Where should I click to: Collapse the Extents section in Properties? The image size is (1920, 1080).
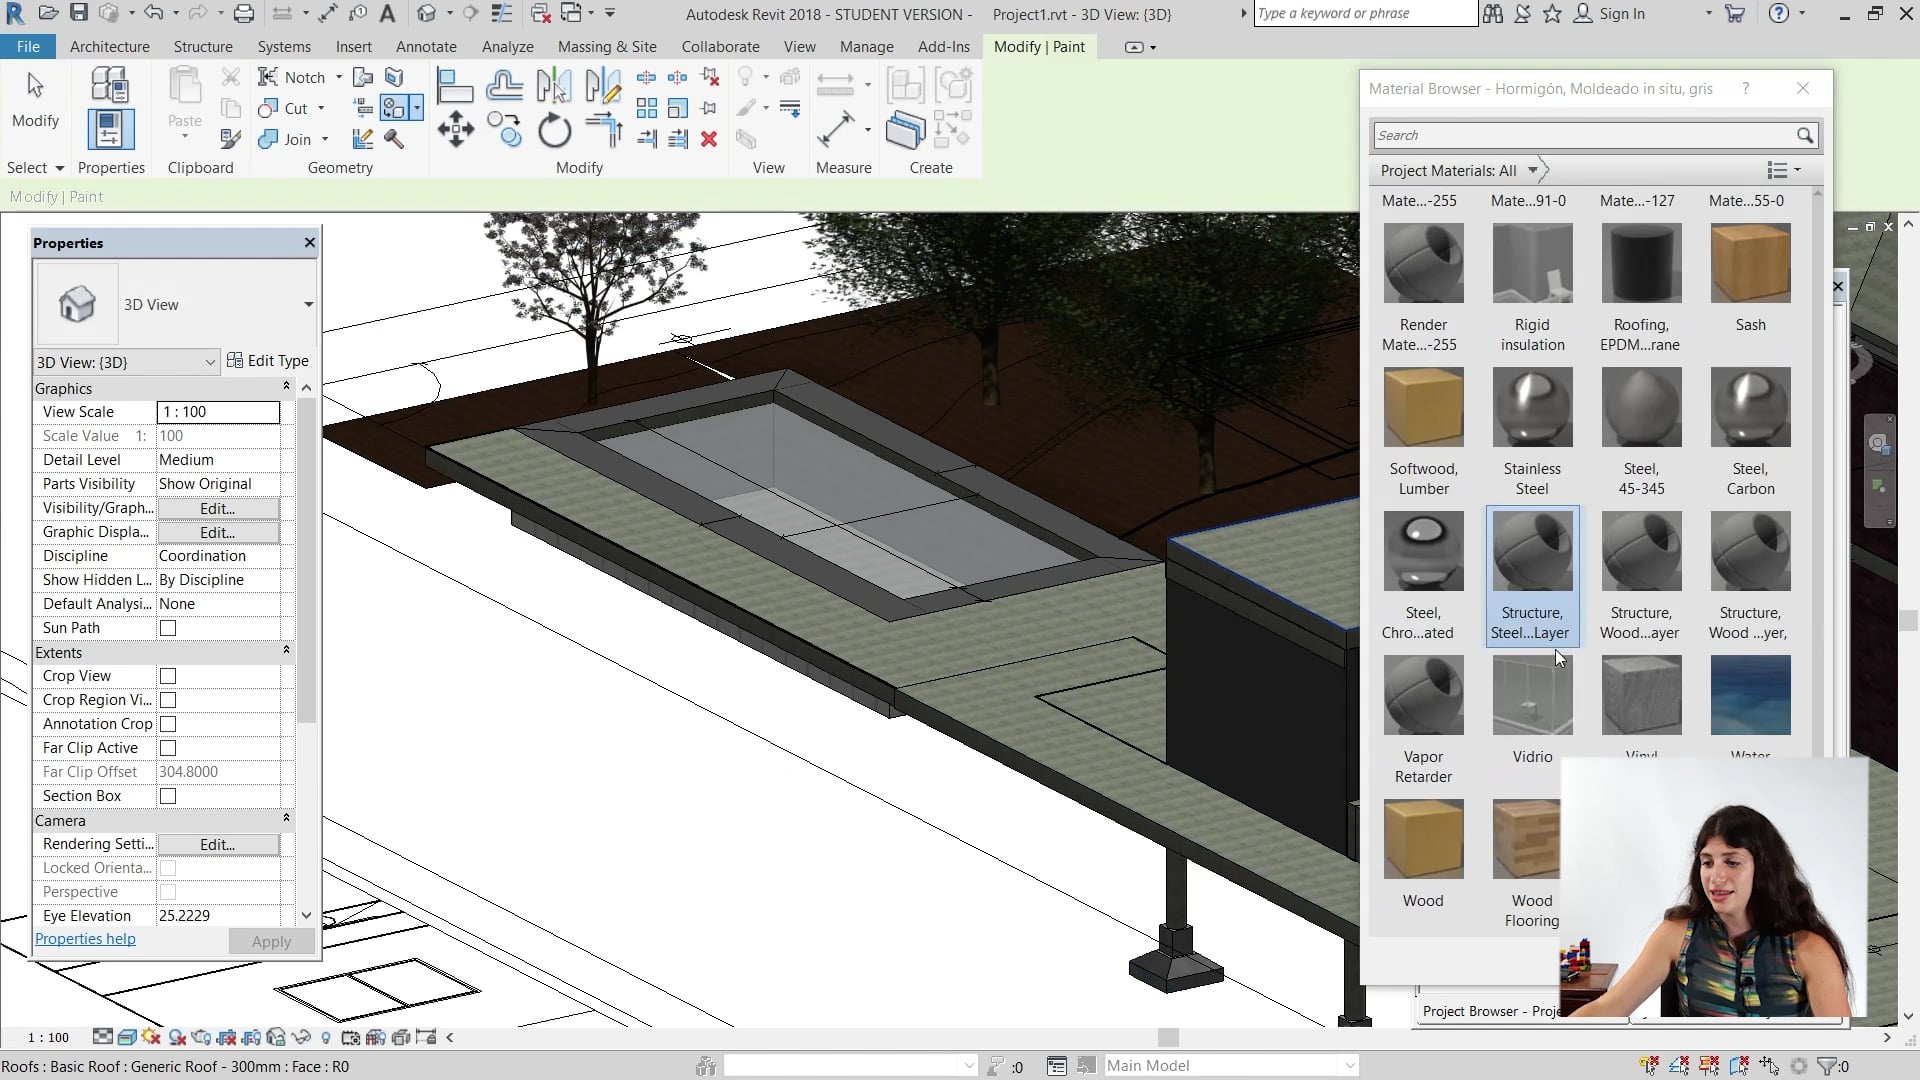point(287,651)
